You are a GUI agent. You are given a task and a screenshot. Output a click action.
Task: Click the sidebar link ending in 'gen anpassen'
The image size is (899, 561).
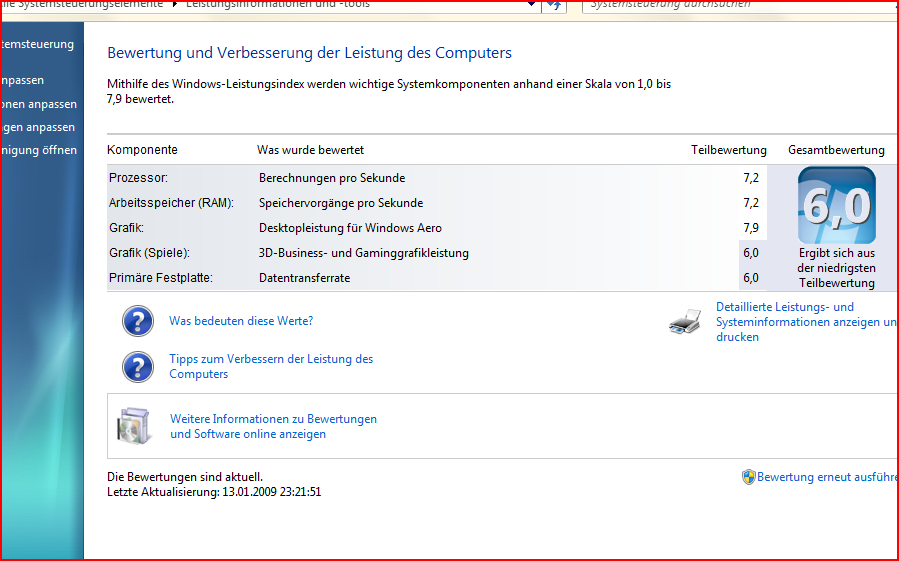coord(38,127)
